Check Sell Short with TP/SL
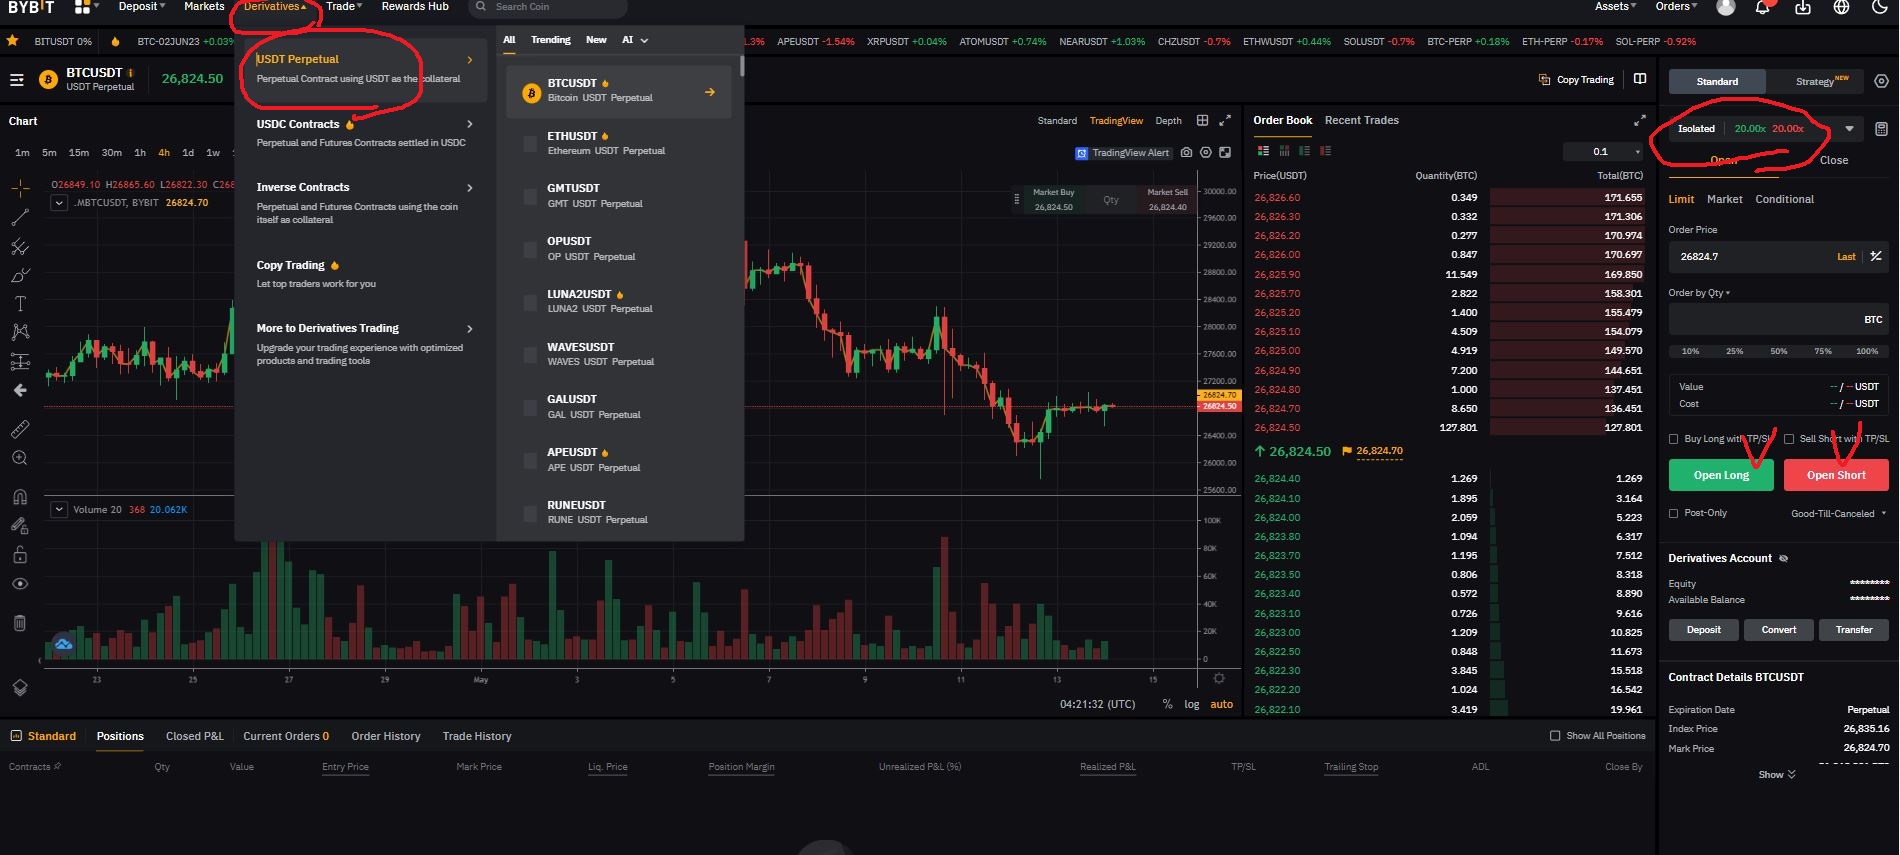1900x855 pixels. tap(1789, 439)
